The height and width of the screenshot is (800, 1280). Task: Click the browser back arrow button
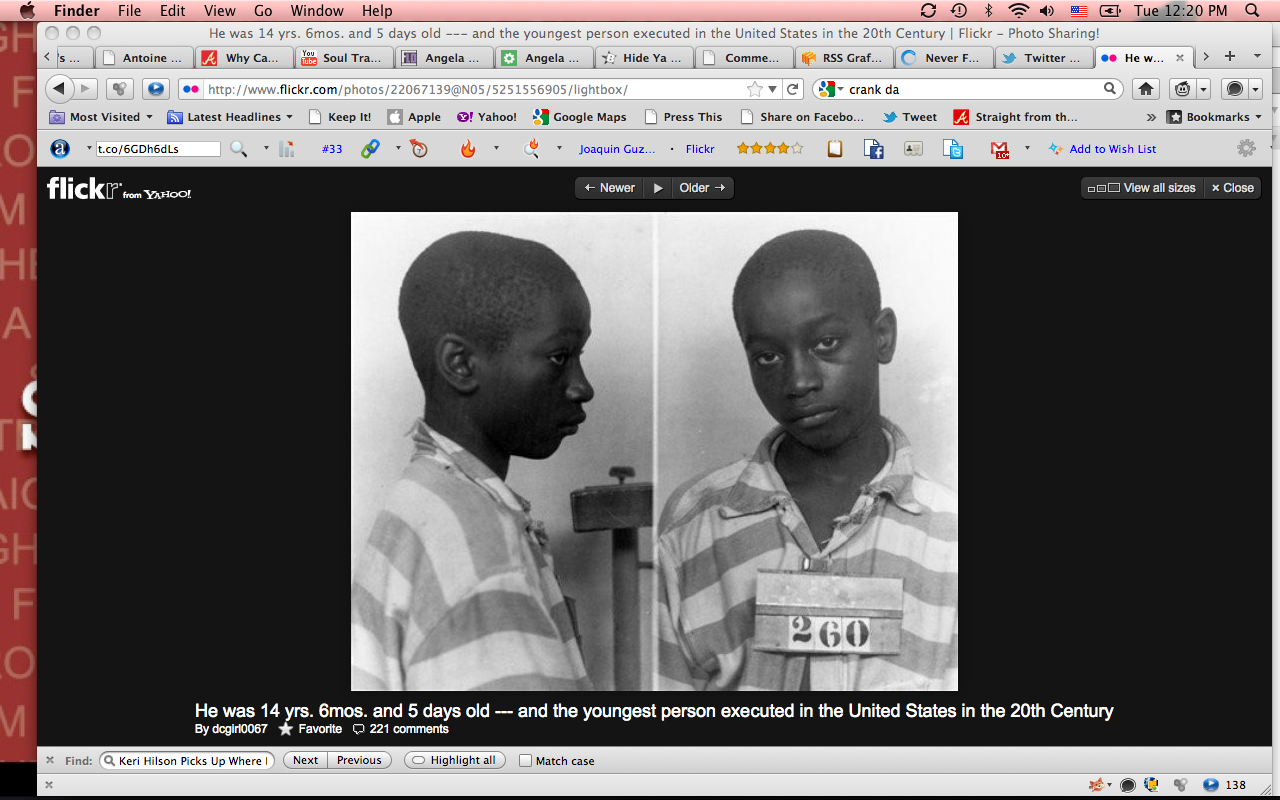(x=60, y=88)
